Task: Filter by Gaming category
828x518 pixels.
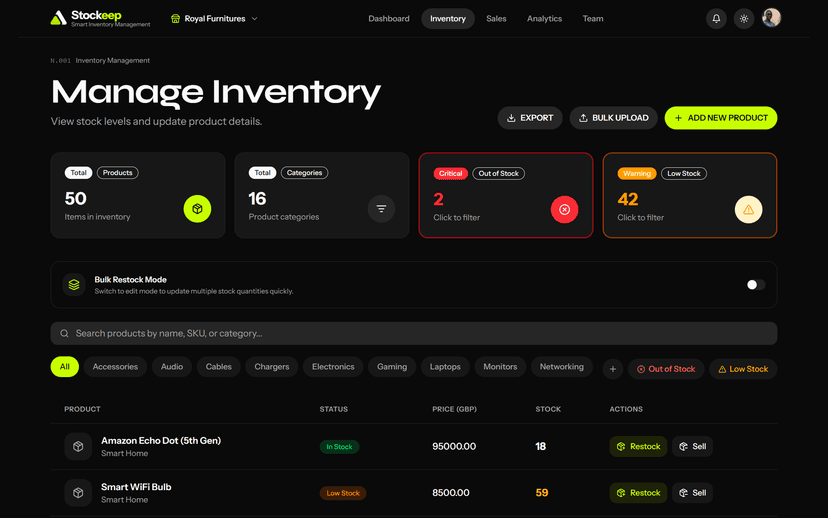Action: click(392, 366)
